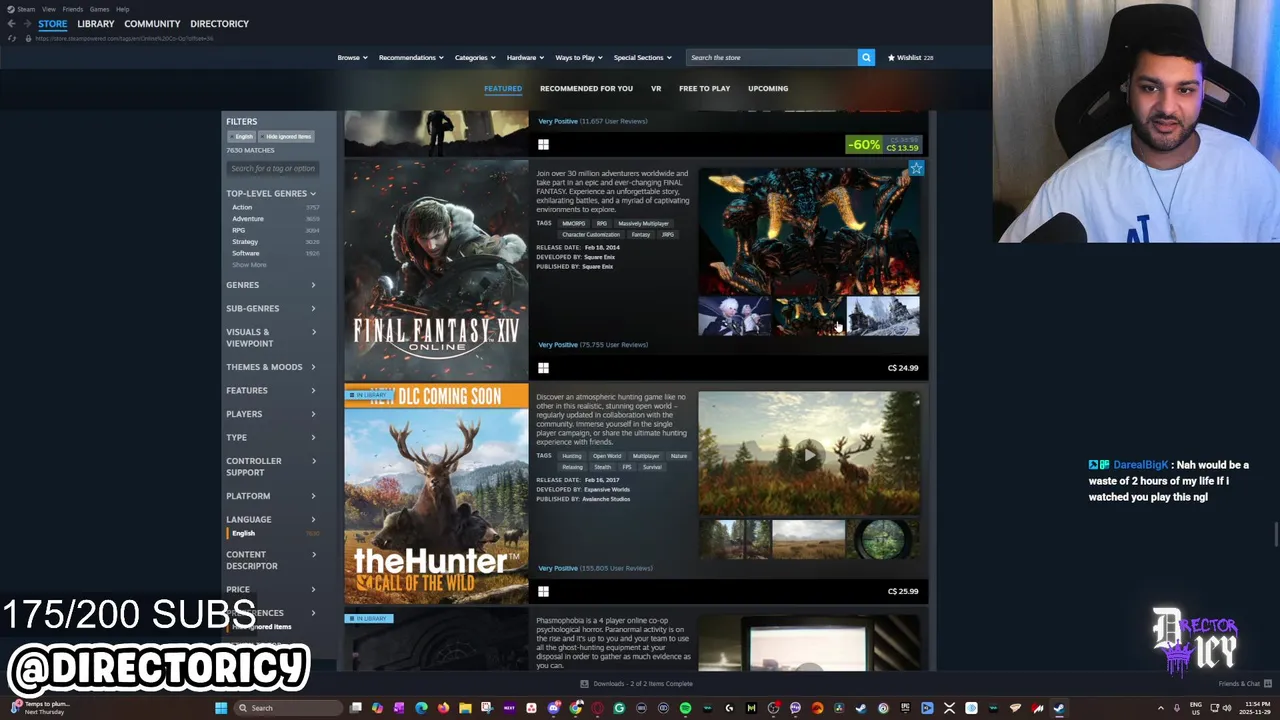Click the Windows platform icon under theHunter
Screen dimensions: 1280x720
[543, 591]
